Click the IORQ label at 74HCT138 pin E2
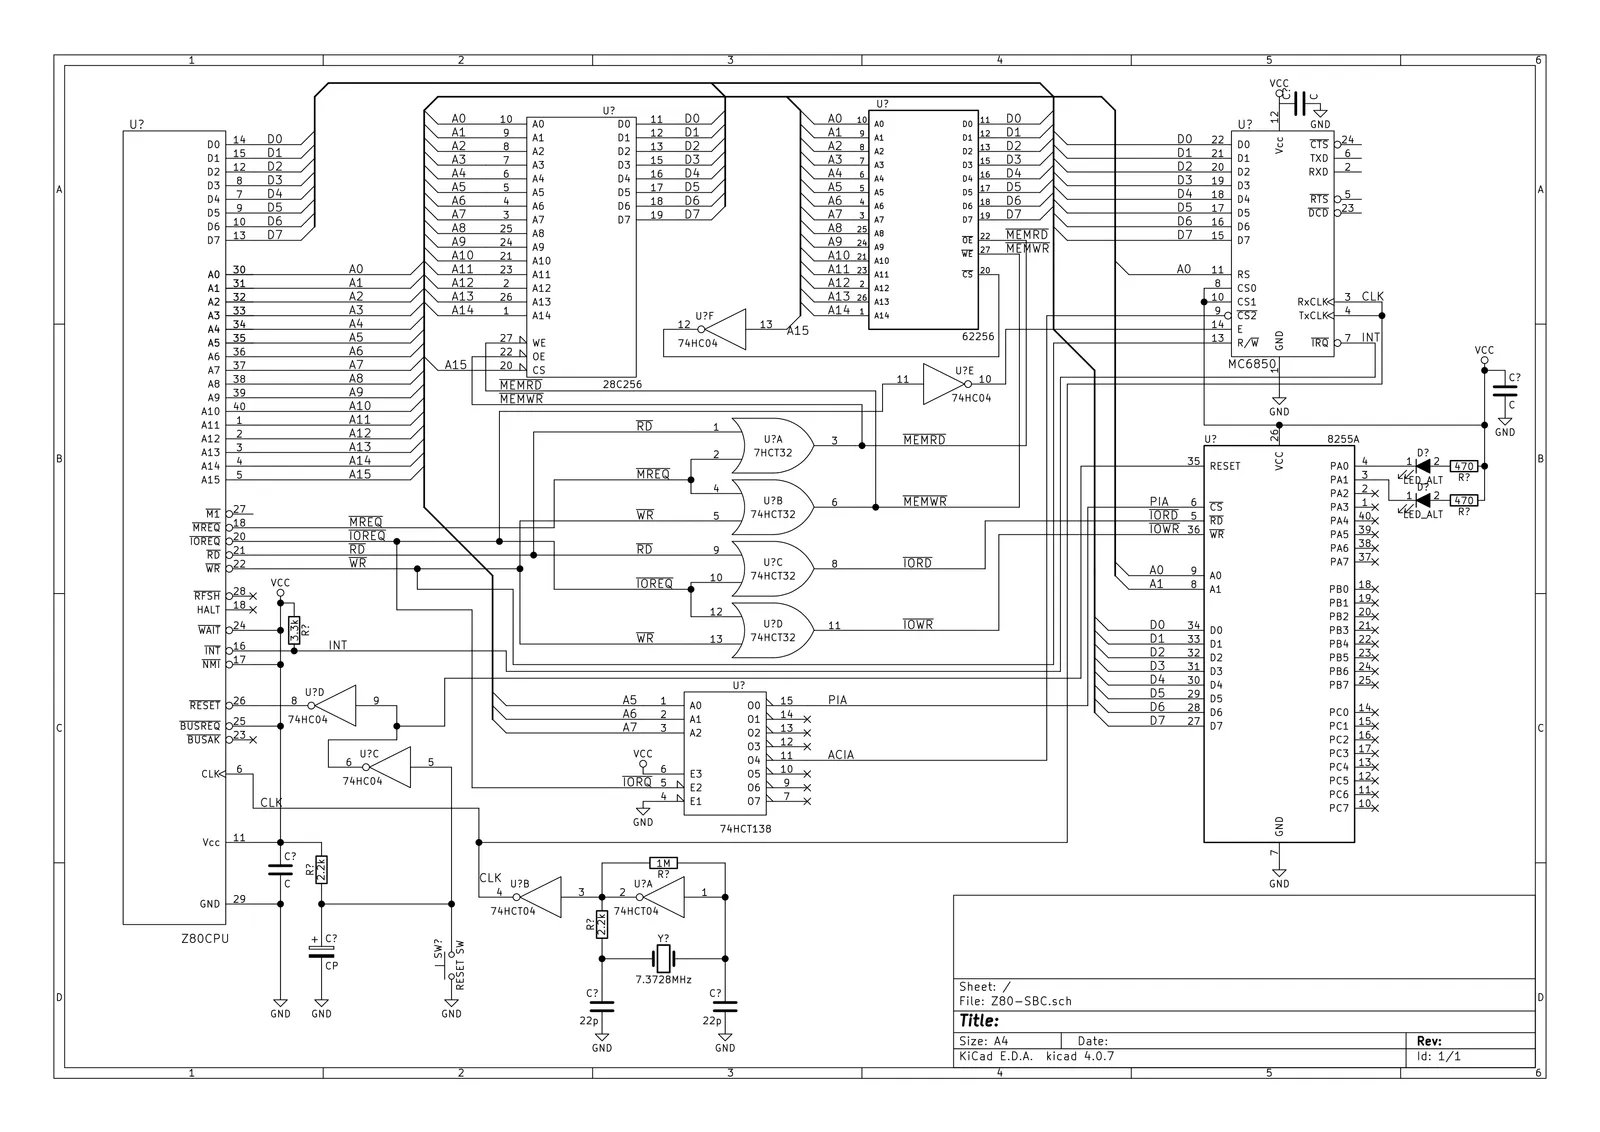 [638, 783]
